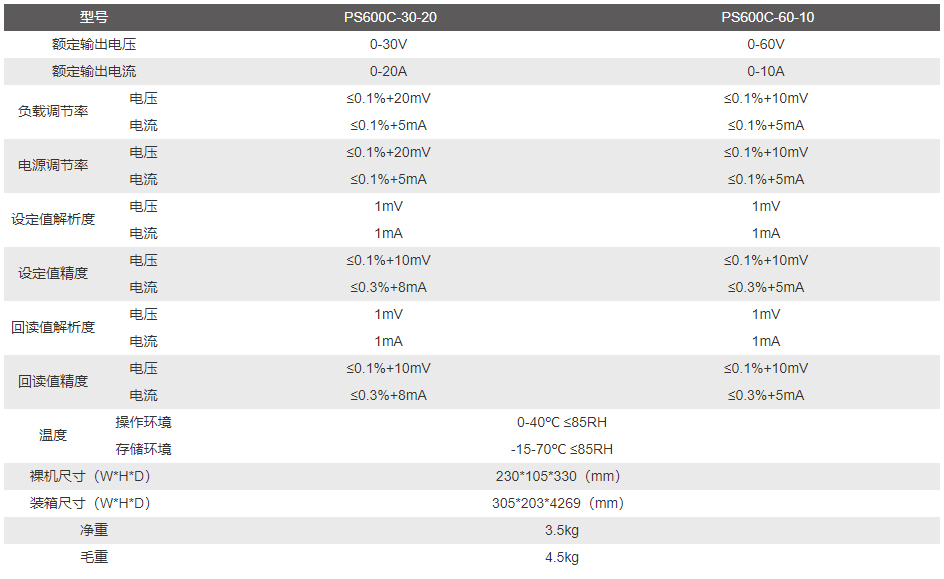Click the 操作环境 value 0-40℃ ≤85RH
Viewport: 944px width, 579px height.
(x=562, y=423)
